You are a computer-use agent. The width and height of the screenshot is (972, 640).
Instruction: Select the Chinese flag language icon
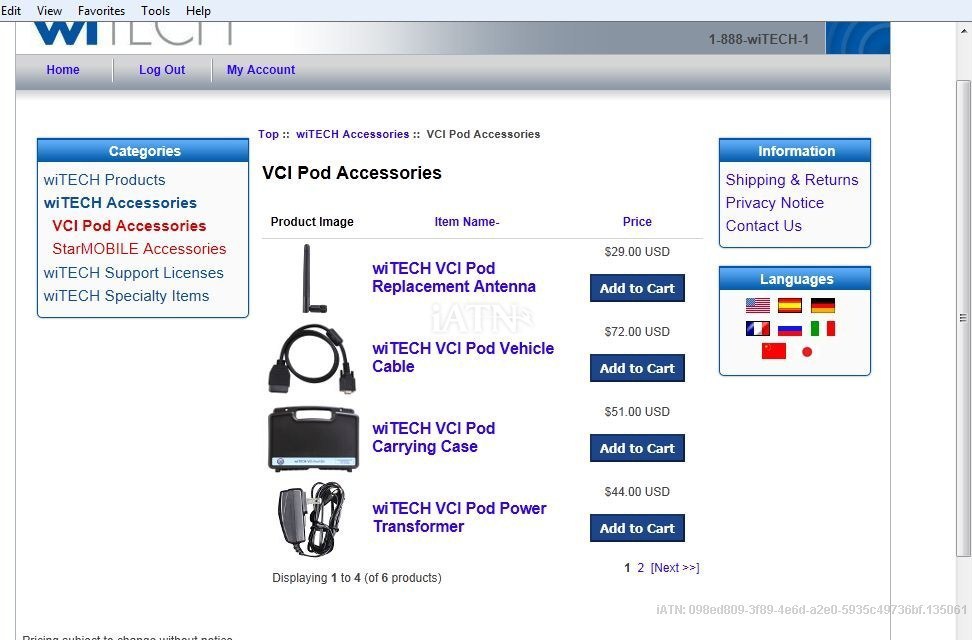[x=774, y=352]
